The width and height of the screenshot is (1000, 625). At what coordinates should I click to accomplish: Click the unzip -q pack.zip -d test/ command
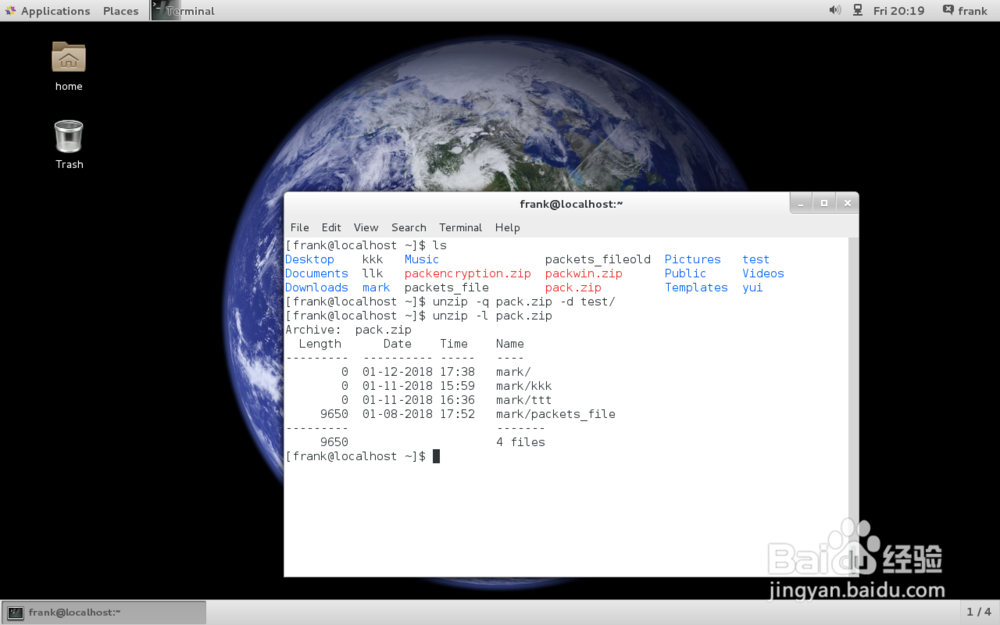(524, 302)
